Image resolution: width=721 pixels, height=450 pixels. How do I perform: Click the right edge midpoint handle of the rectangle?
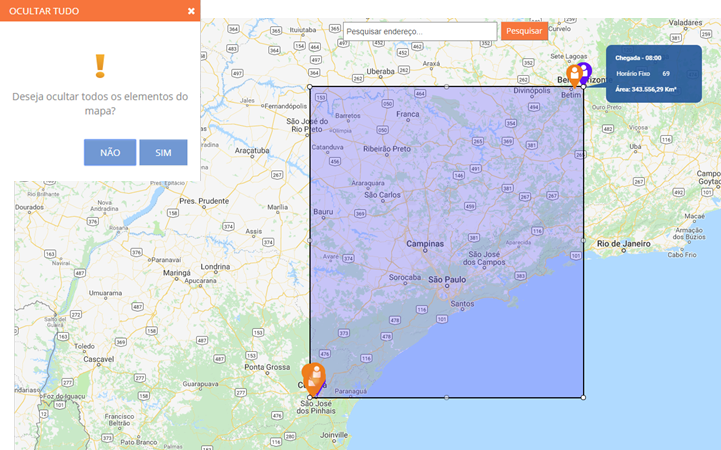(584, 240)
